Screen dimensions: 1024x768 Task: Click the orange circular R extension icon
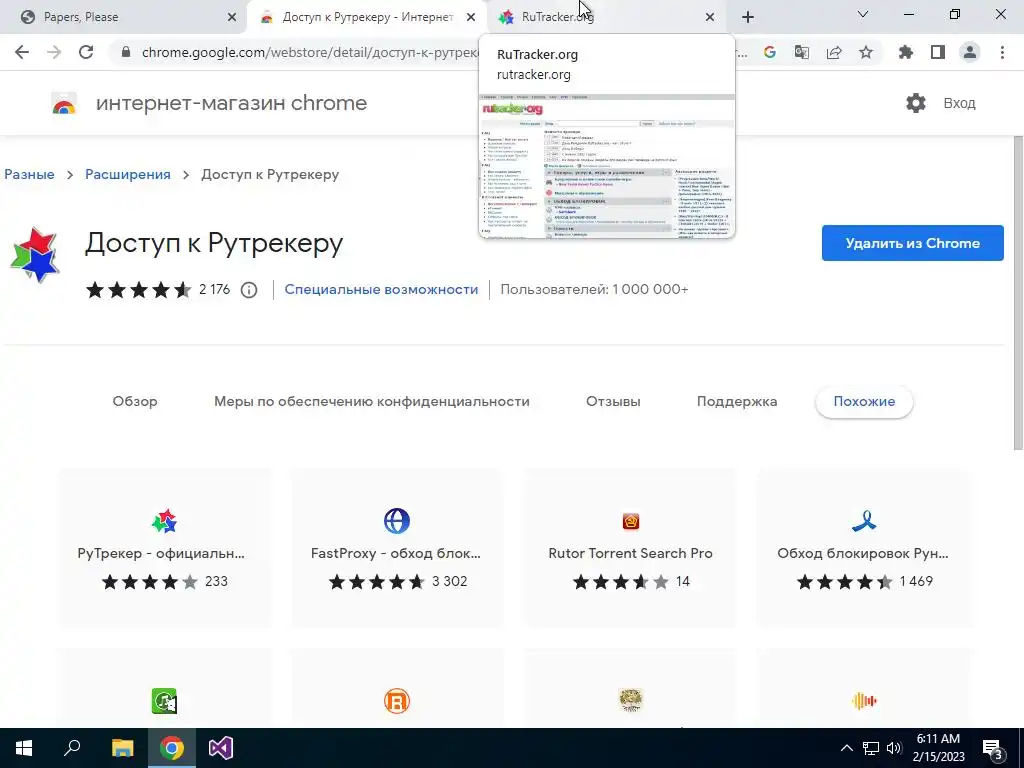click(x=396, y=701)
